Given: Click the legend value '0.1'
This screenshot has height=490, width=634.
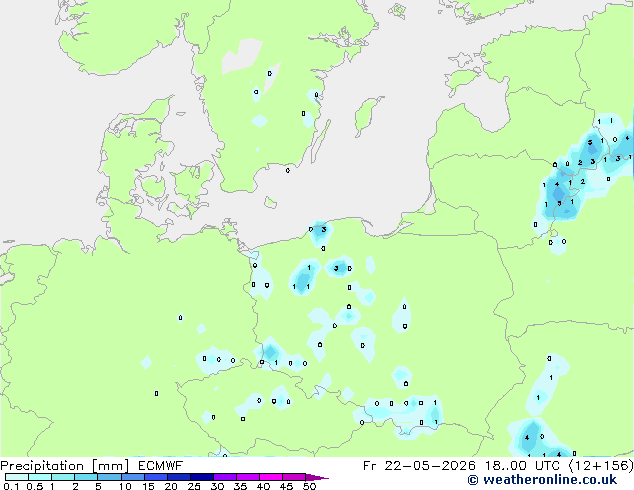Looking at the screenshot, I should click(x=11, y=486).
